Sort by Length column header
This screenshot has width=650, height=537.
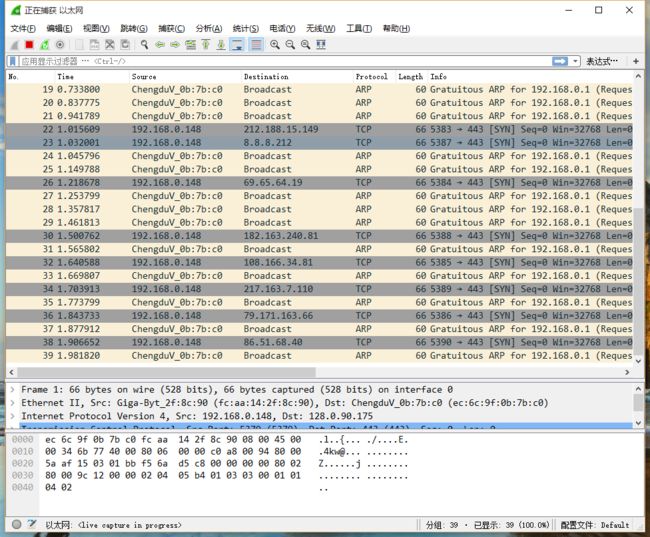click(x=412, y=77)
